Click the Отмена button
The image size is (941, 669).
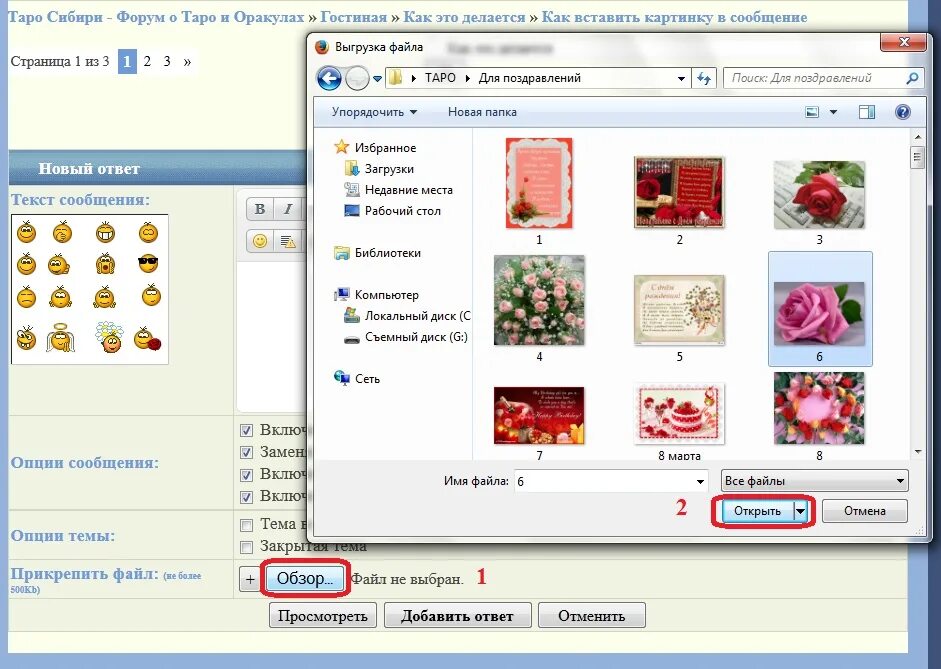pos(865,511)
